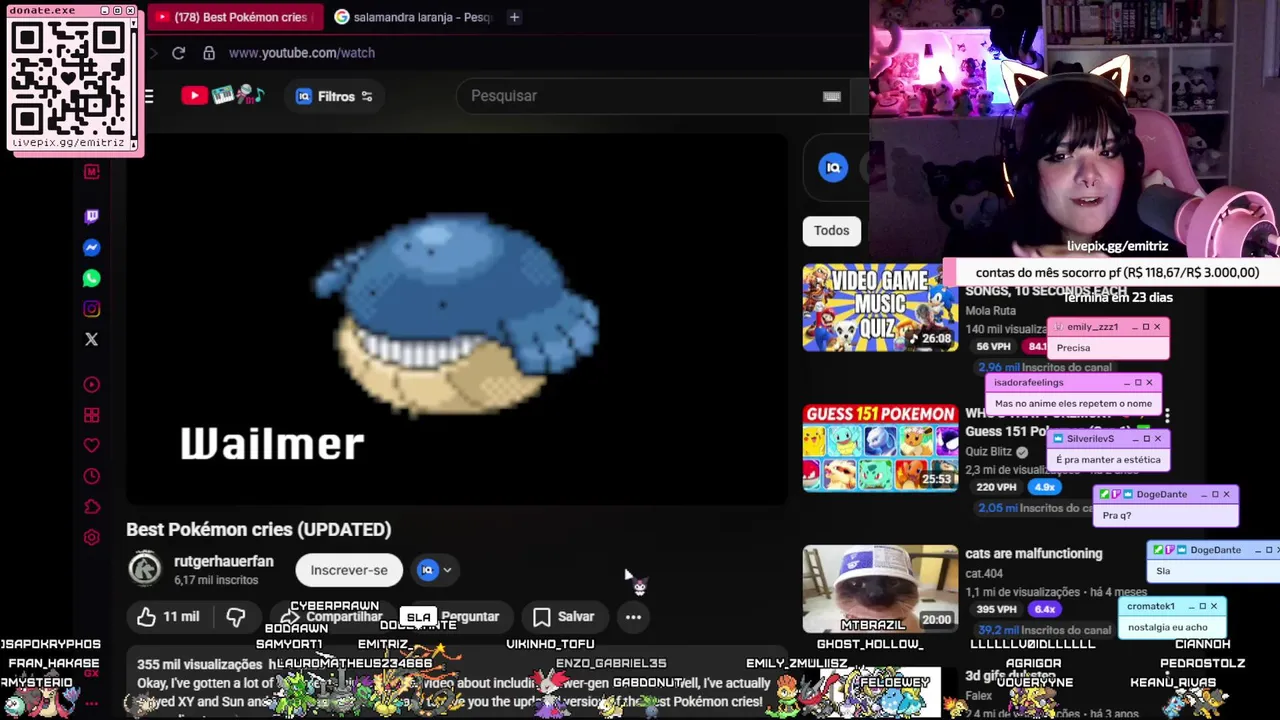1280x720 pixels.
Task: Close the SilverilevS chat popup
Action: (1158, 438)
